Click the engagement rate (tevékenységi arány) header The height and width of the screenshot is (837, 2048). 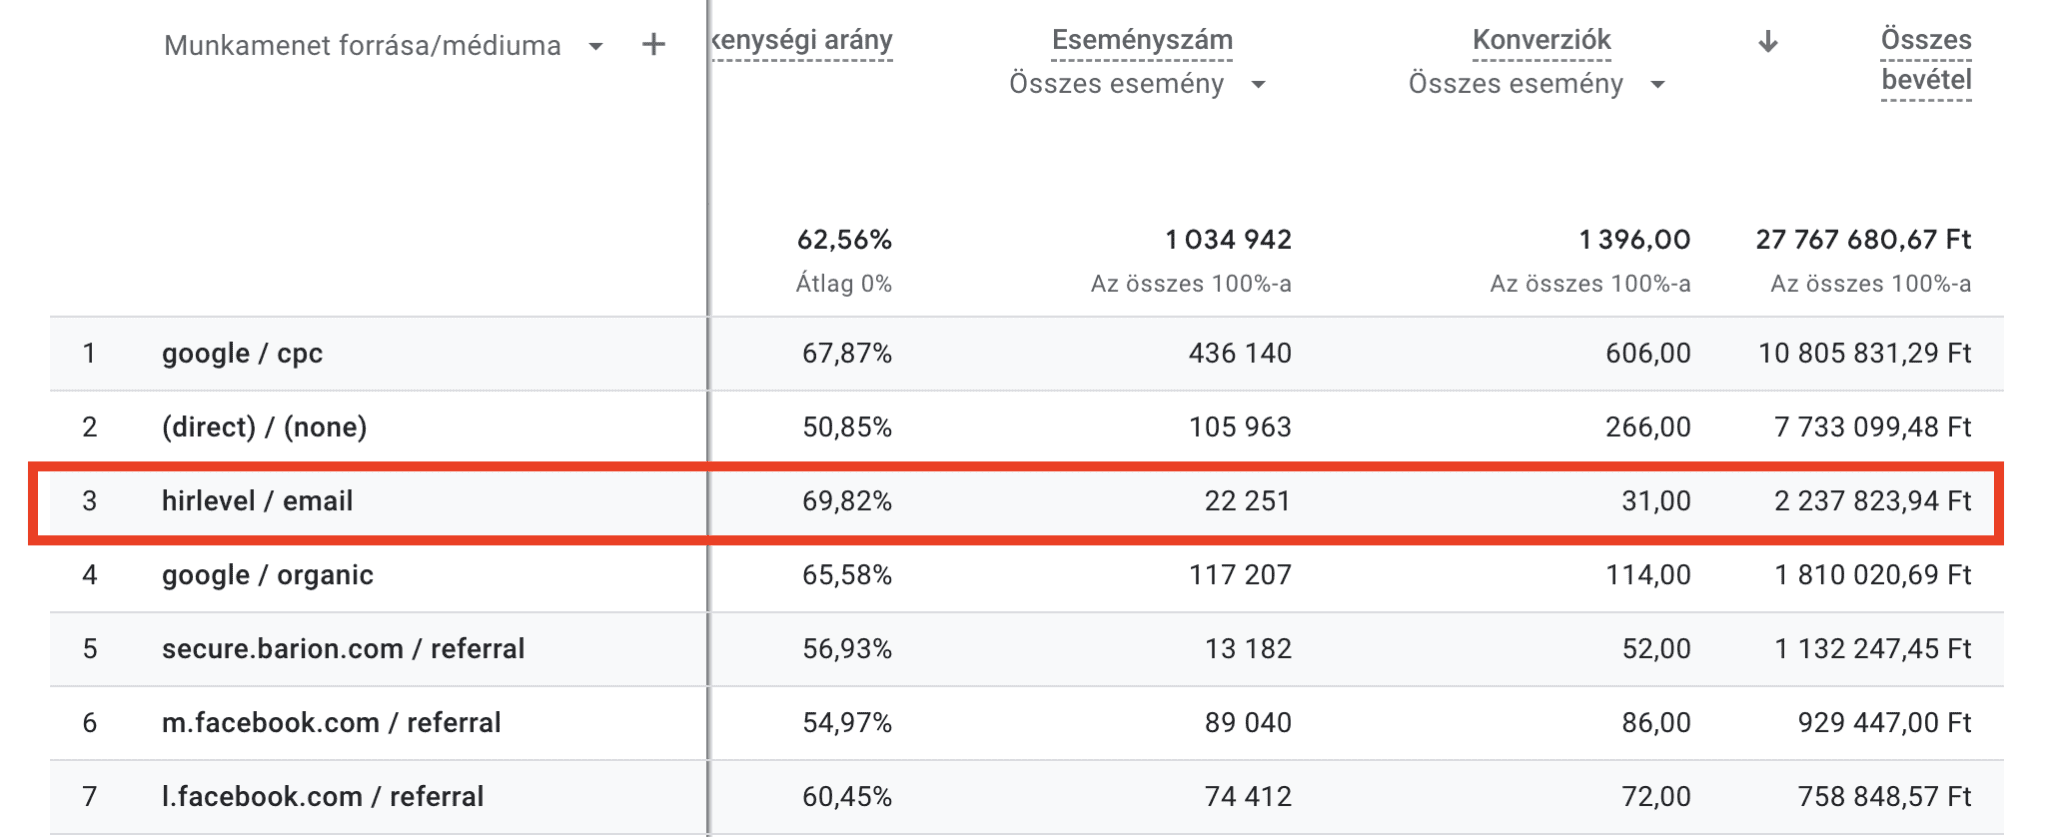point(800,41)
